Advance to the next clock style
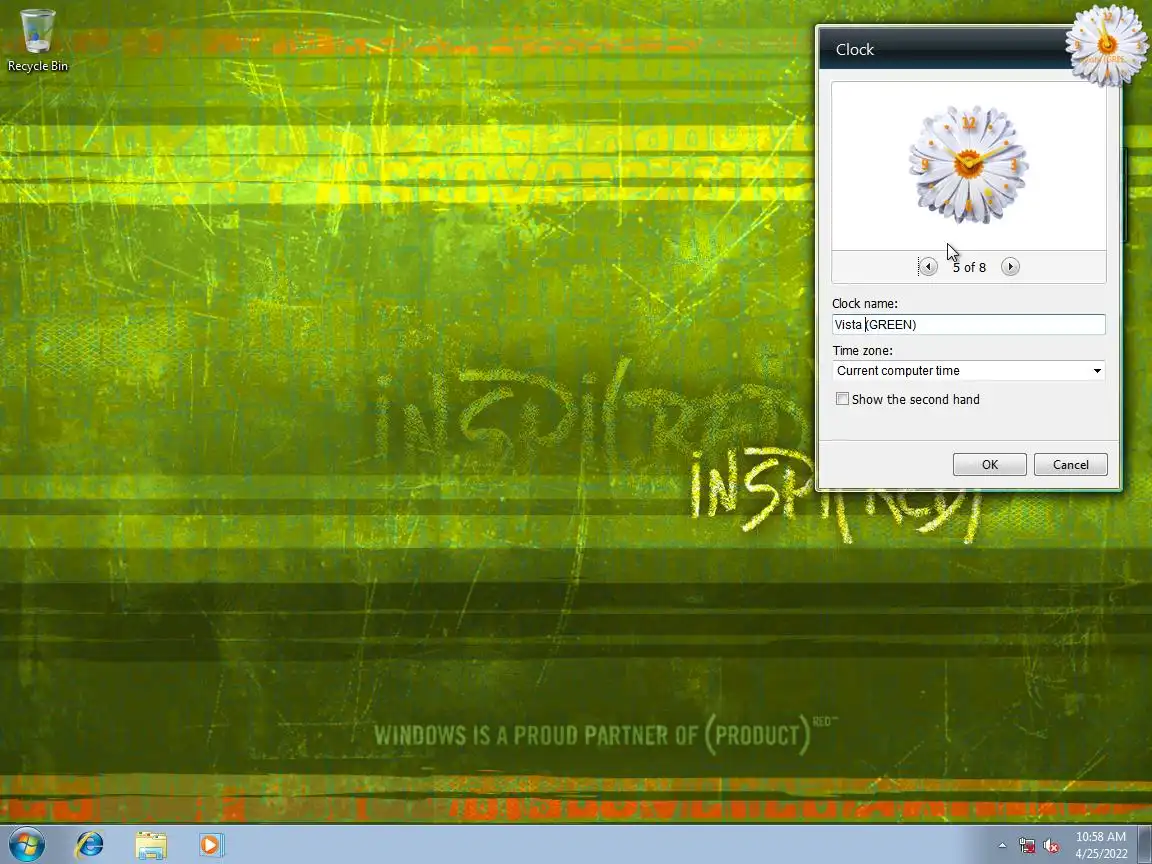1152x864 pixels. [x=1010, y=267]
